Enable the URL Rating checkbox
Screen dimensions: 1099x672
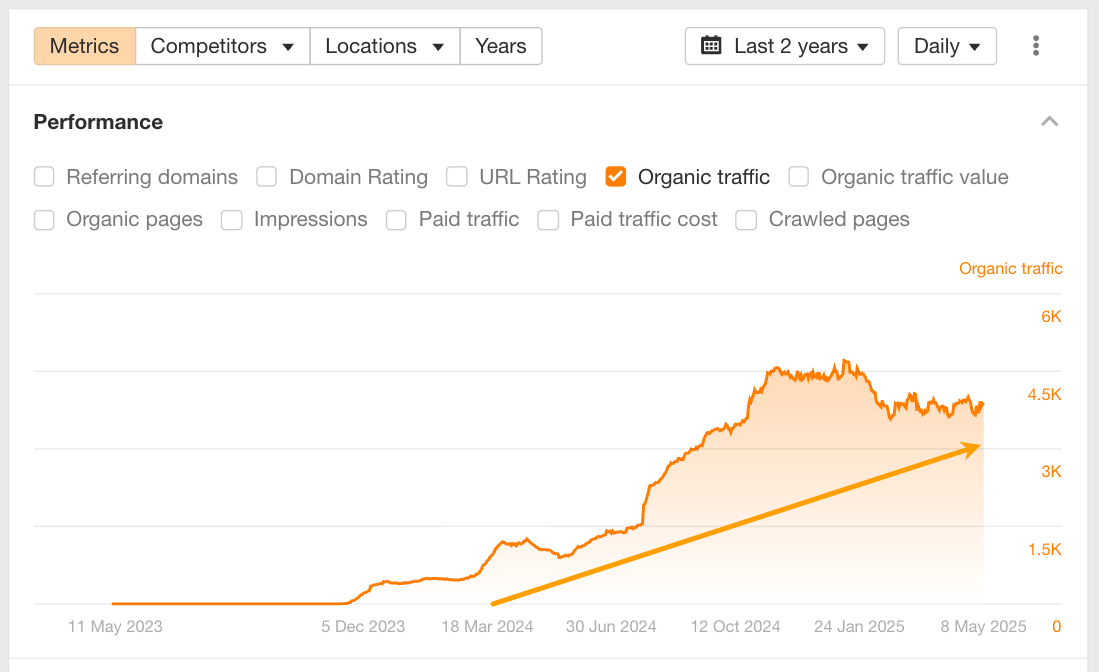tap(457, 177)
